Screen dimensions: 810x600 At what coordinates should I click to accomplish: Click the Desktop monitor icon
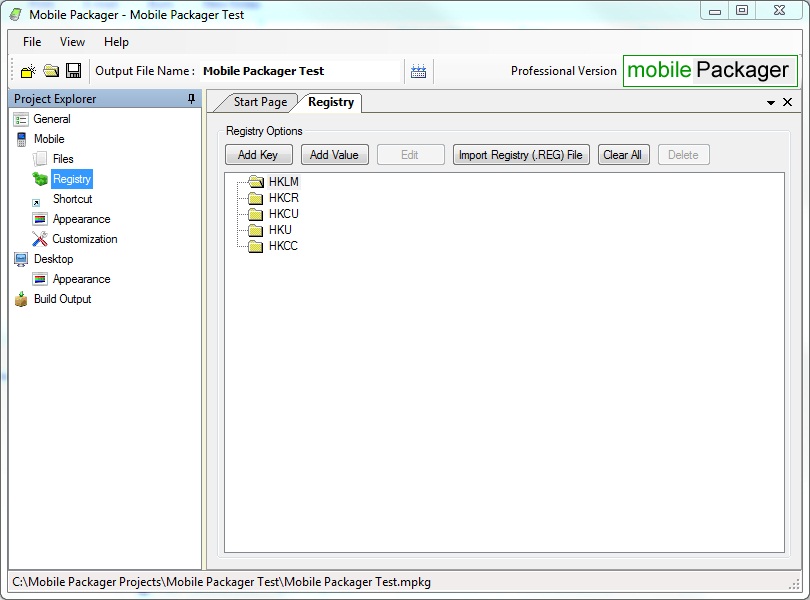(21, 259)
